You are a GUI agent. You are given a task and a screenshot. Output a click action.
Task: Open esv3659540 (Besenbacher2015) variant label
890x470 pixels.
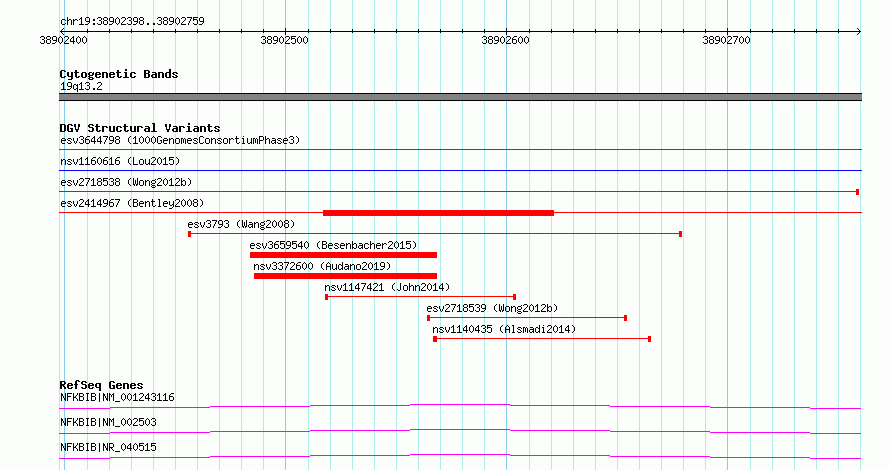(333, 245)
